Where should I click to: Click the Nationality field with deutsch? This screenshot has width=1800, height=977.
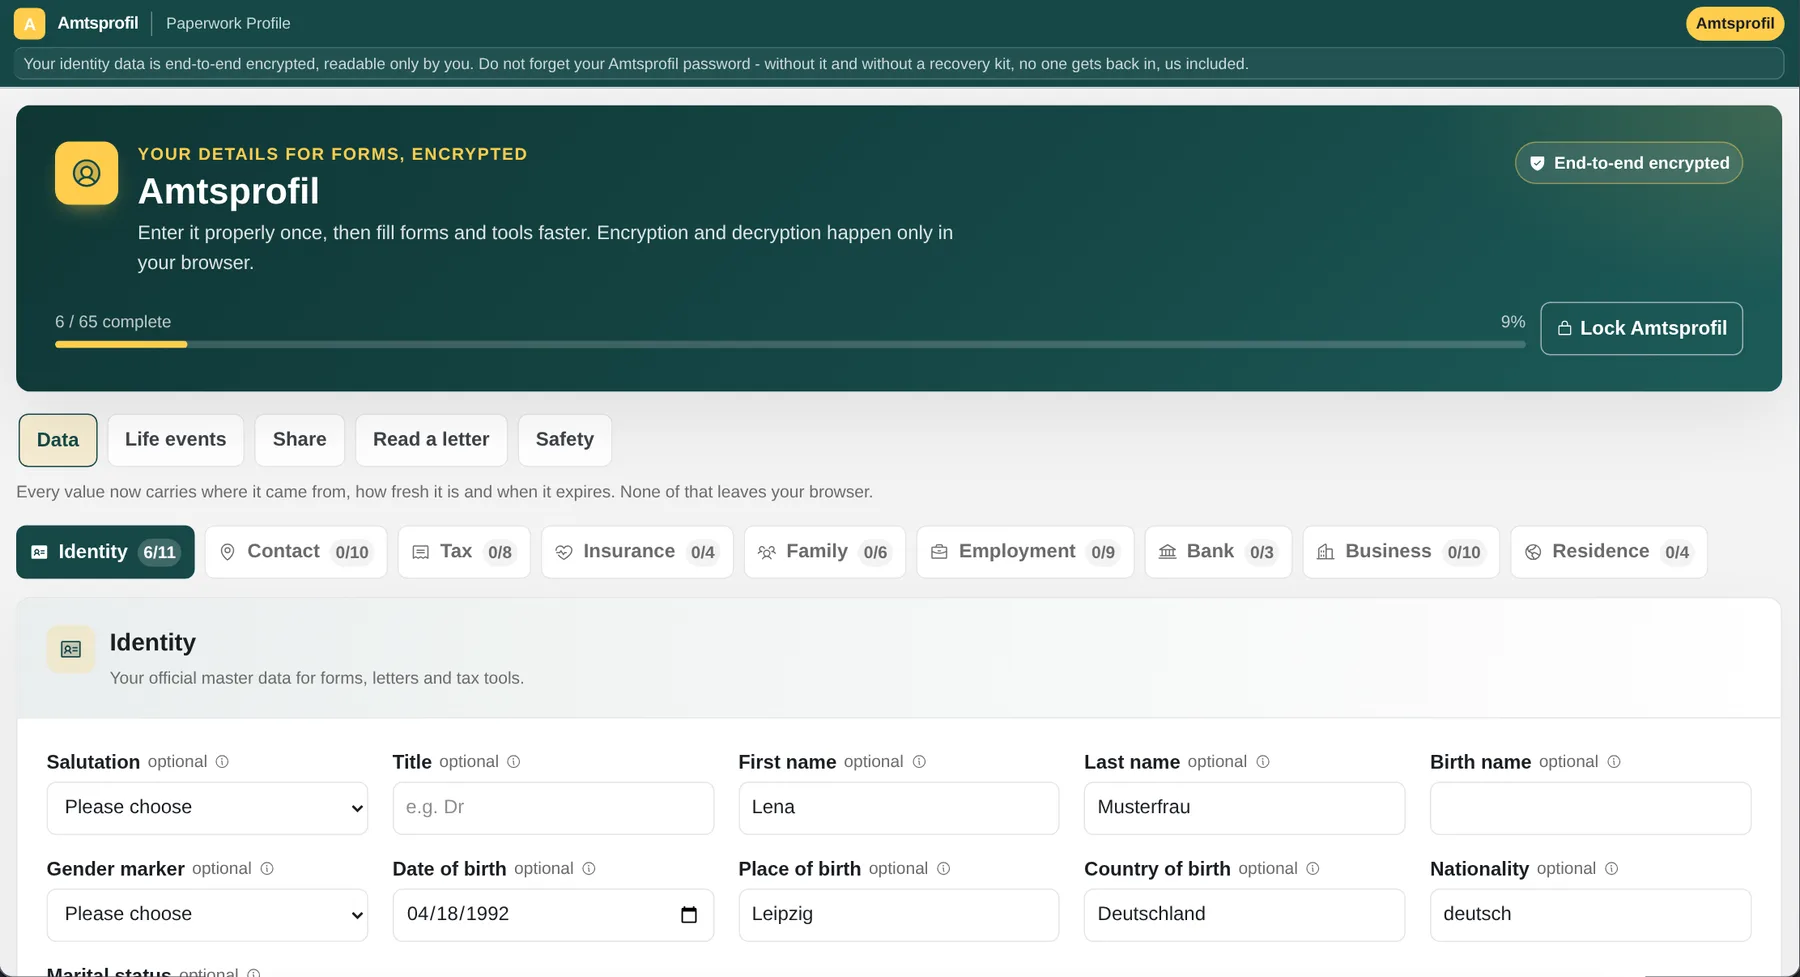(x=1590, y=915)
